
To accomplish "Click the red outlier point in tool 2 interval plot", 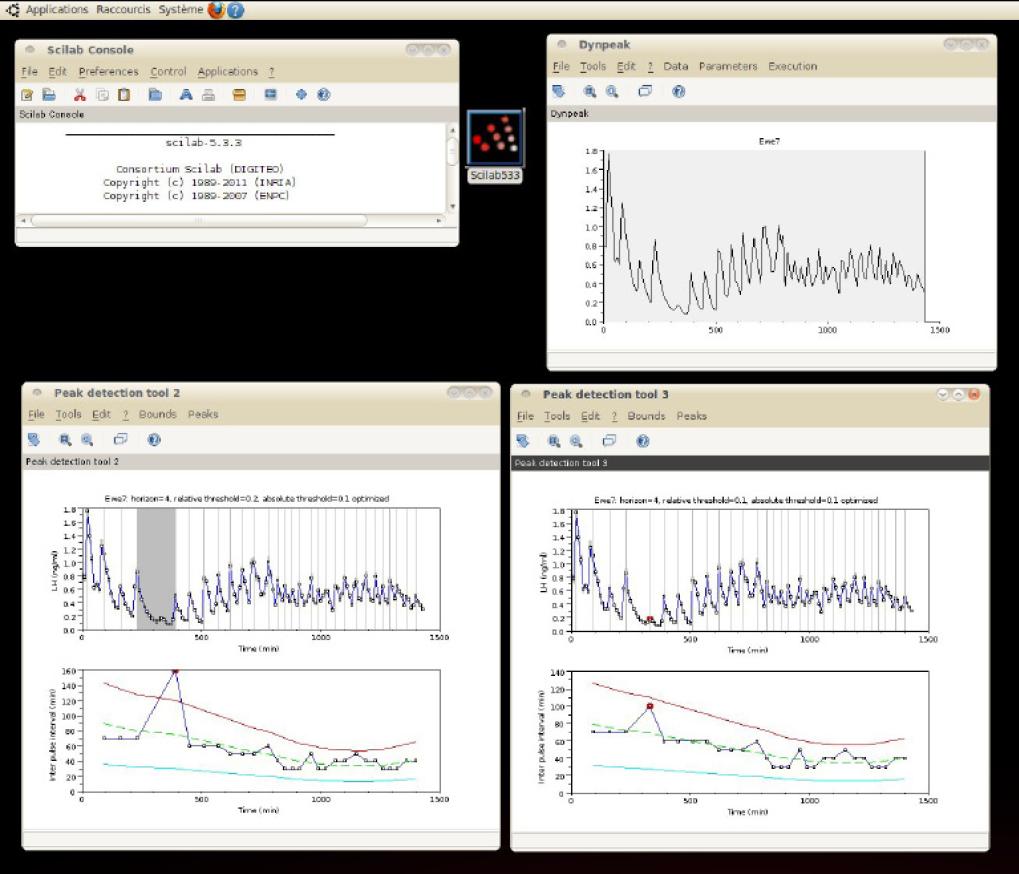I will (175, 671).
